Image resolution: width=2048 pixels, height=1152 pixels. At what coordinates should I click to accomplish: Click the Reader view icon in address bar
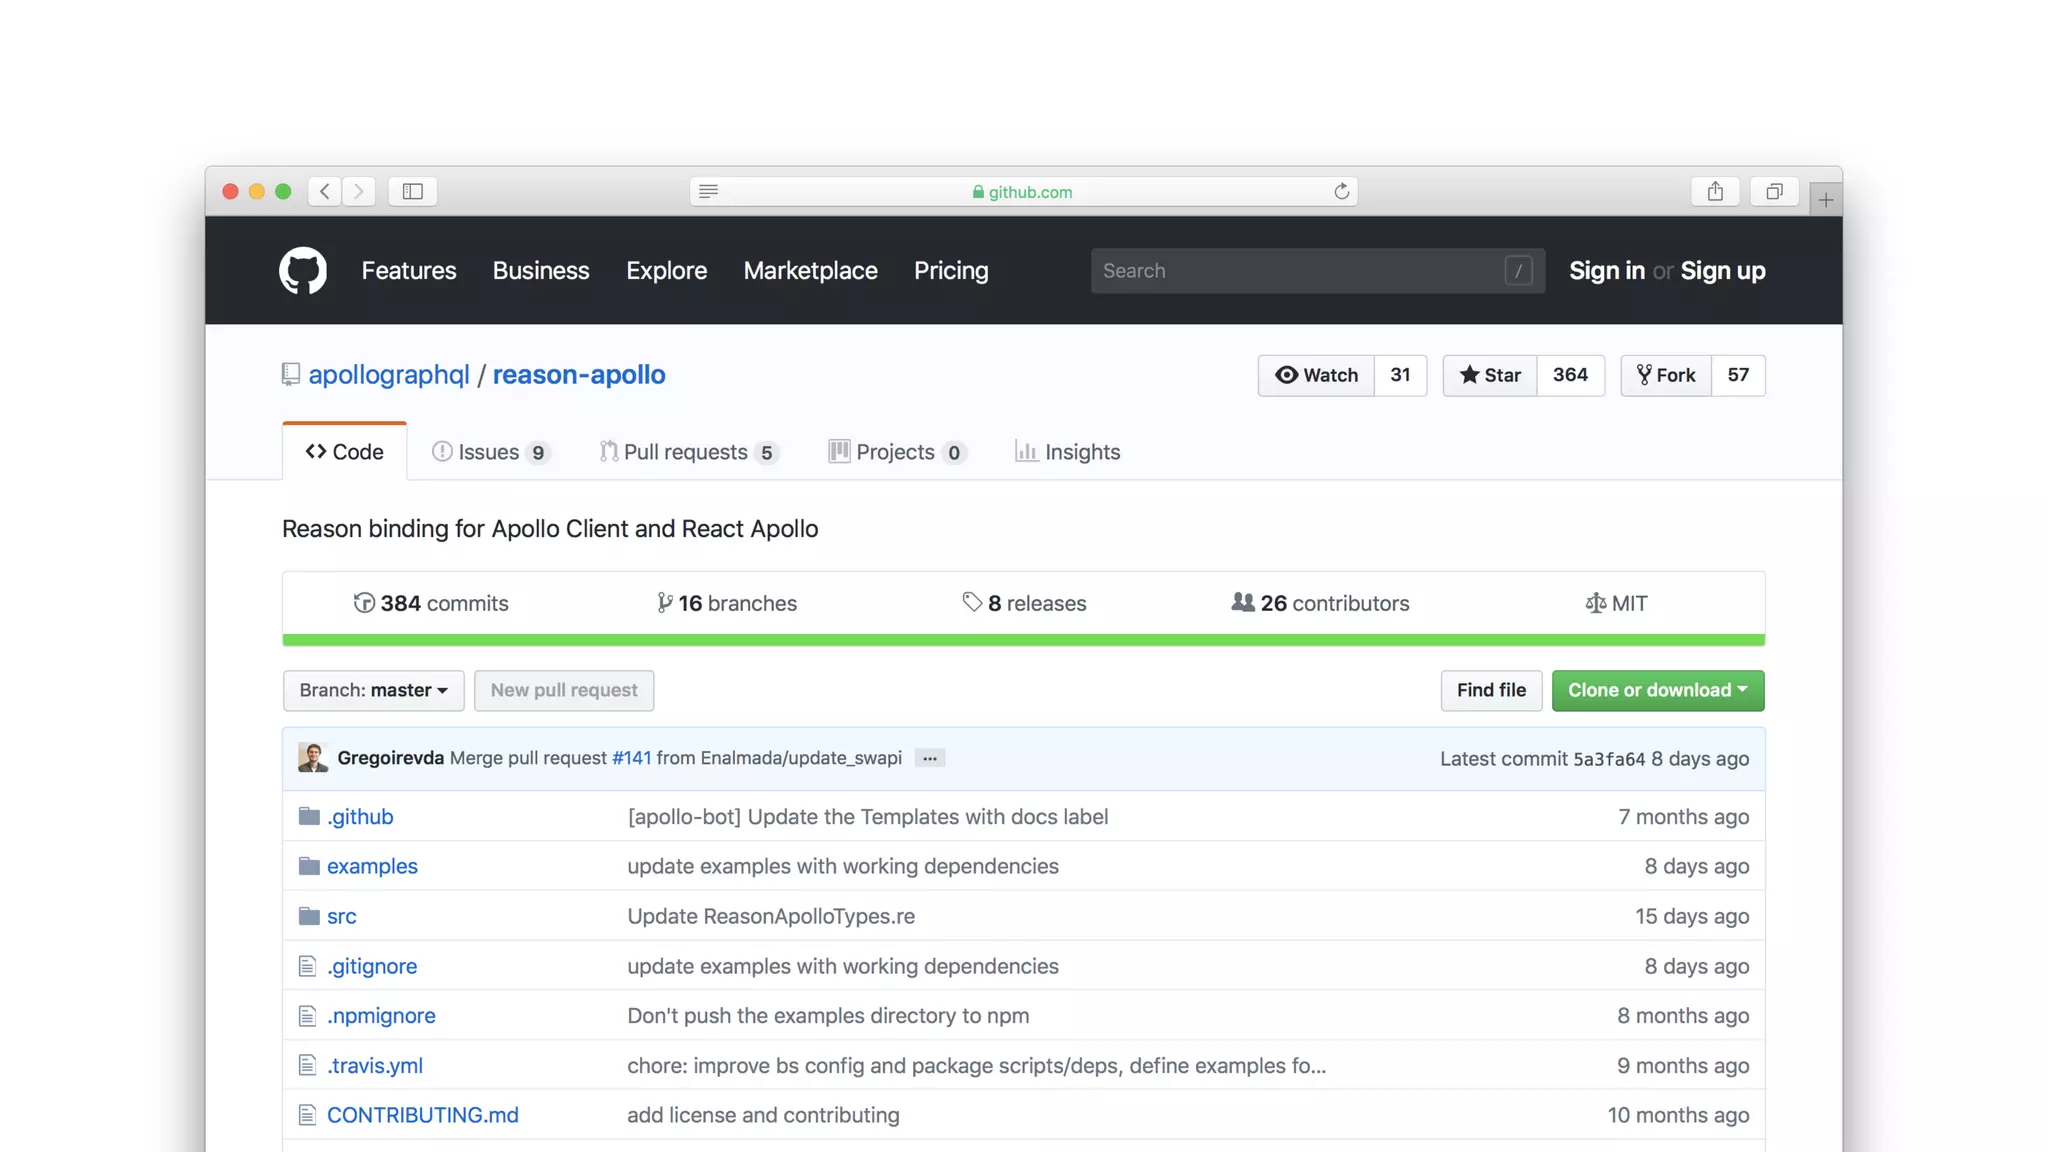click(708, 191)
